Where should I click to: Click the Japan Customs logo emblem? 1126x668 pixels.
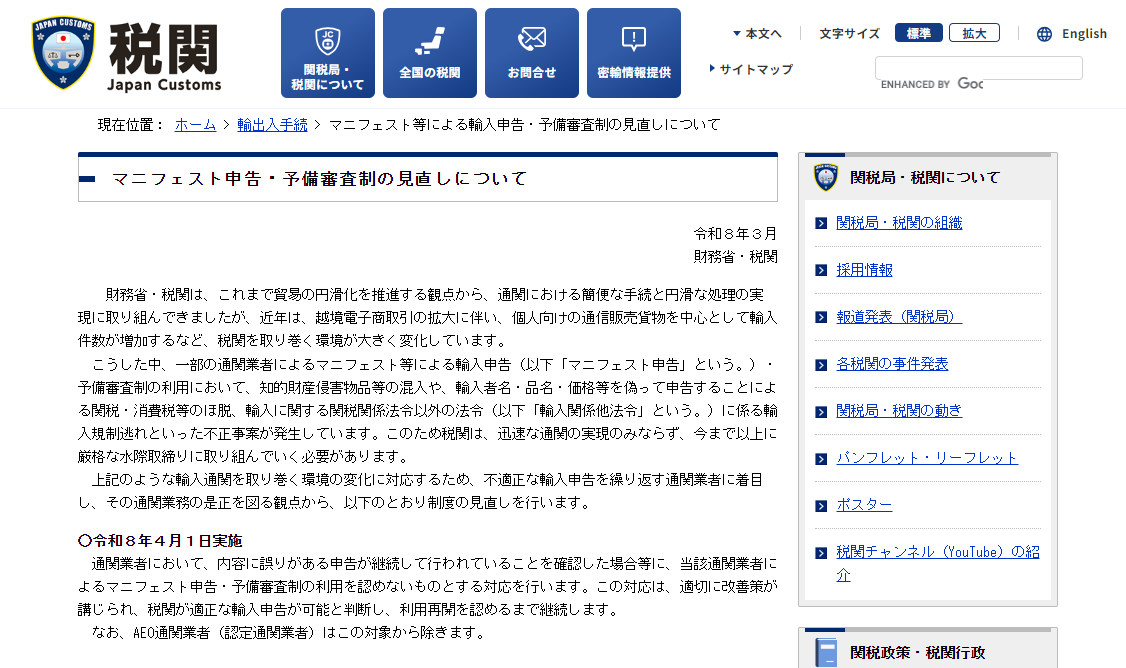pos(64,53)
